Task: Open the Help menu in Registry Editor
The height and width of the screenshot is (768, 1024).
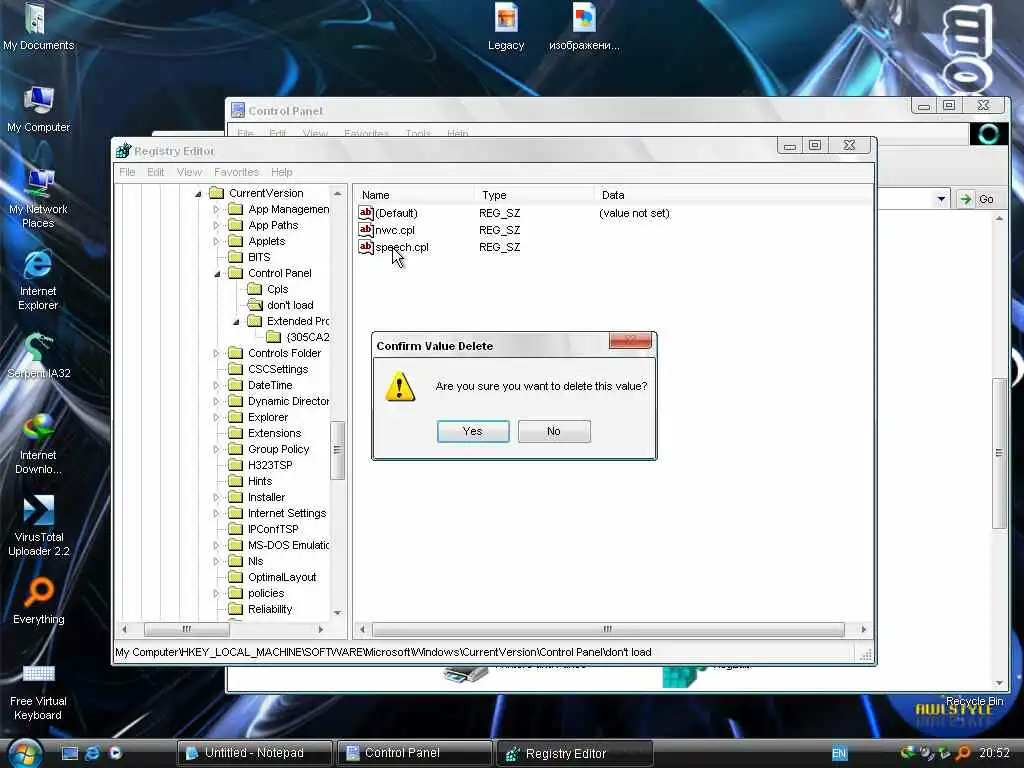Action: tap(281, 172)
